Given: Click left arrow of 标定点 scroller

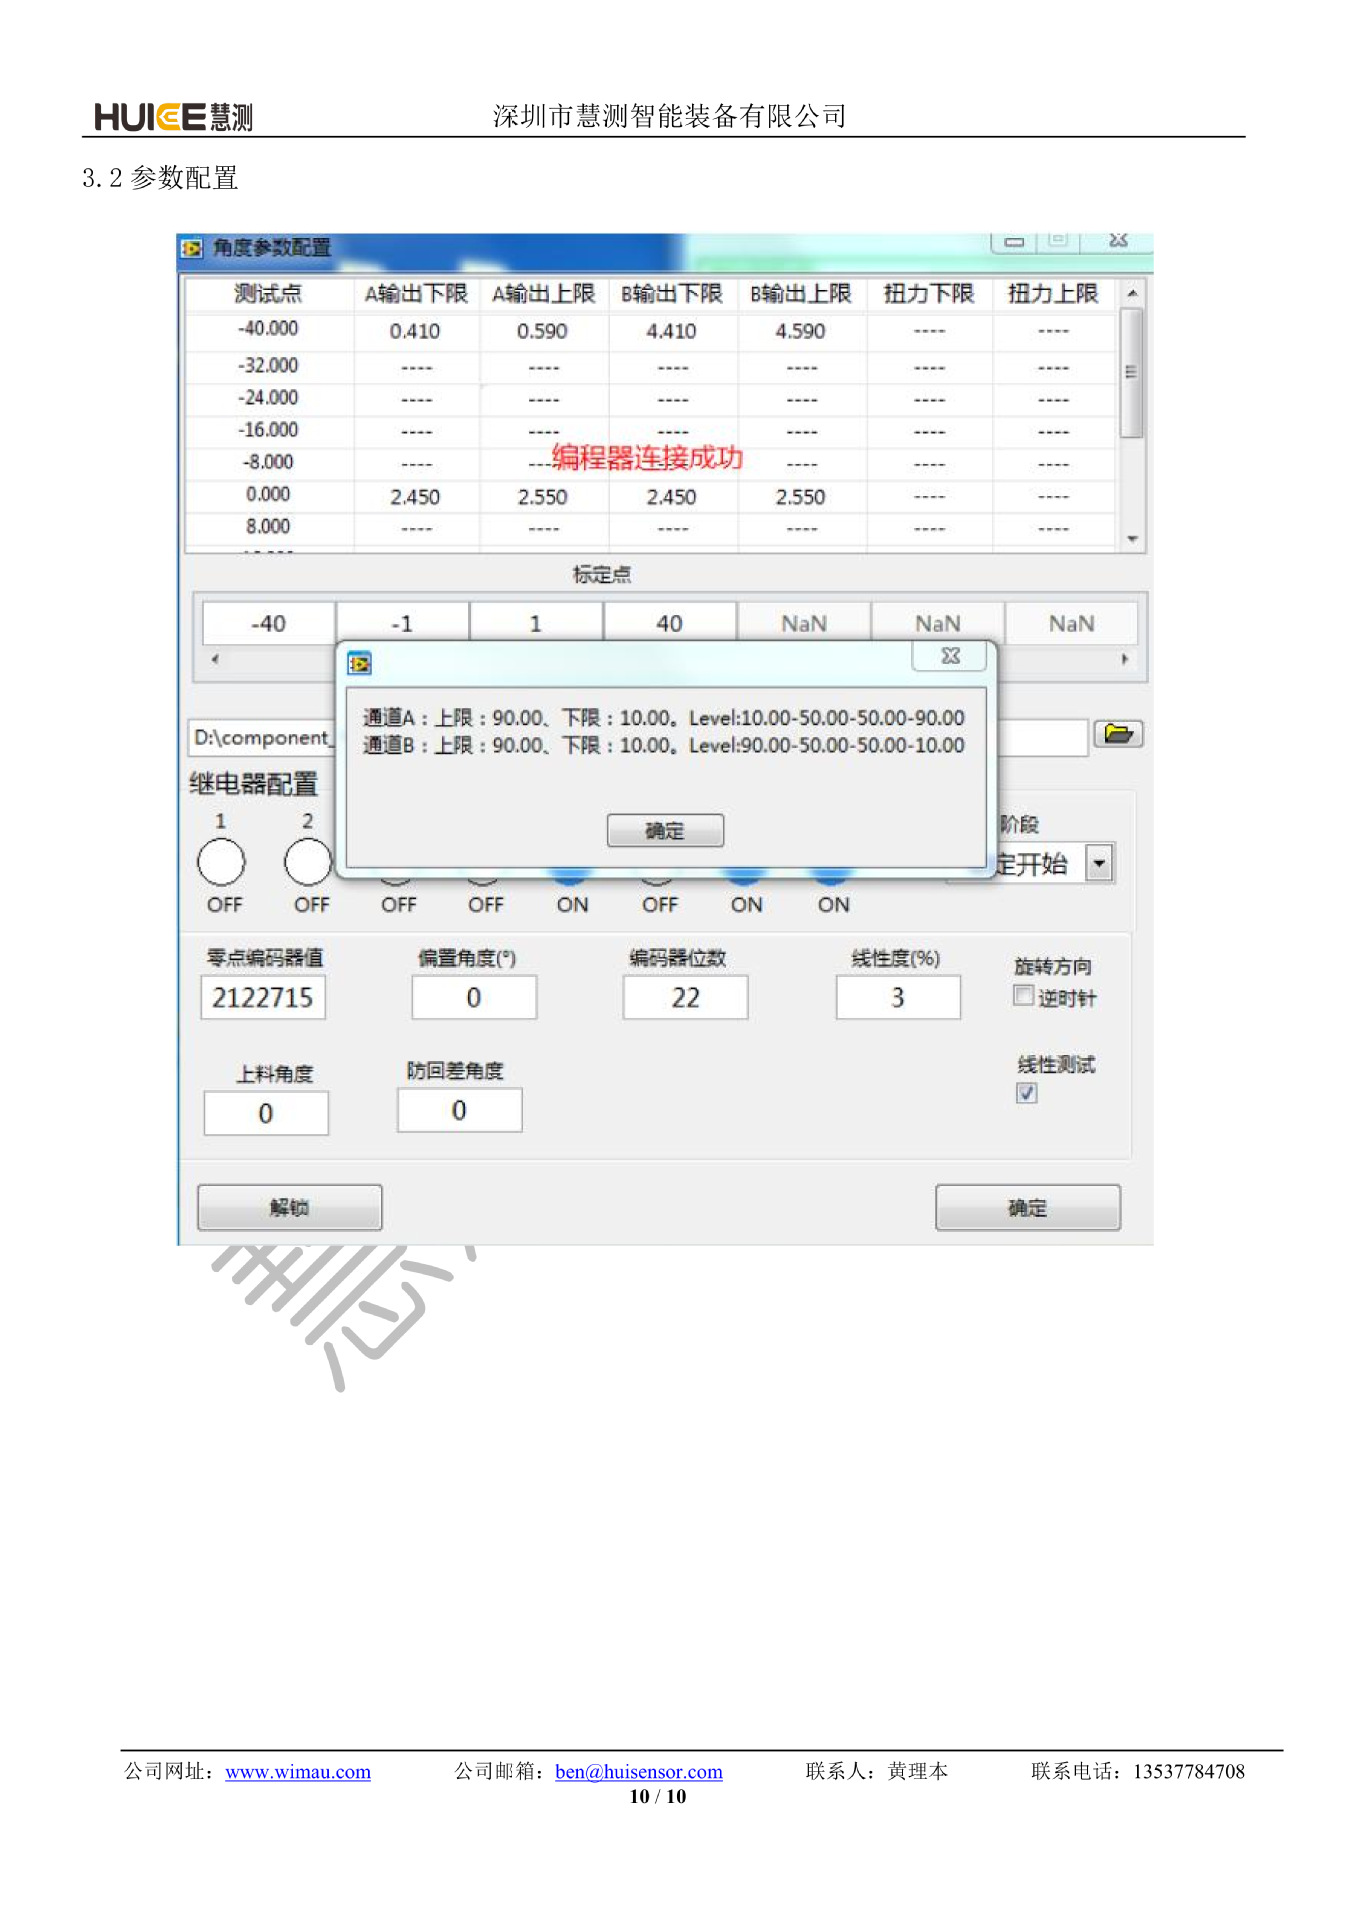Looking at the screenshot, I should coord(215,659).
